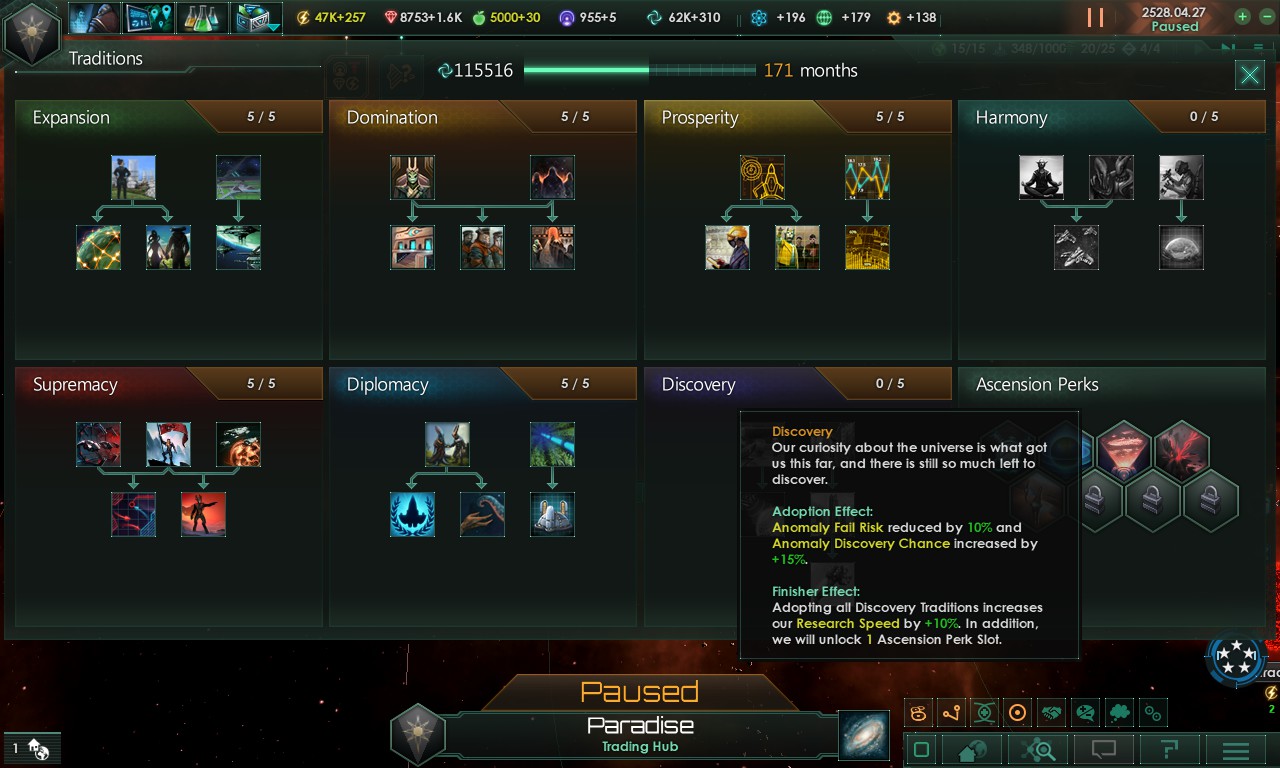Image resolution: width=1280 pixels, height=768 pixels.
Task: Open the help question mark button
Action: [1169, 750]
